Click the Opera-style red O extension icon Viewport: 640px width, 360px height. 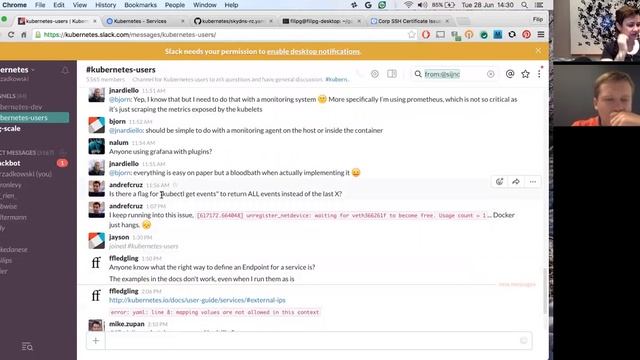(x=426, y=35)
